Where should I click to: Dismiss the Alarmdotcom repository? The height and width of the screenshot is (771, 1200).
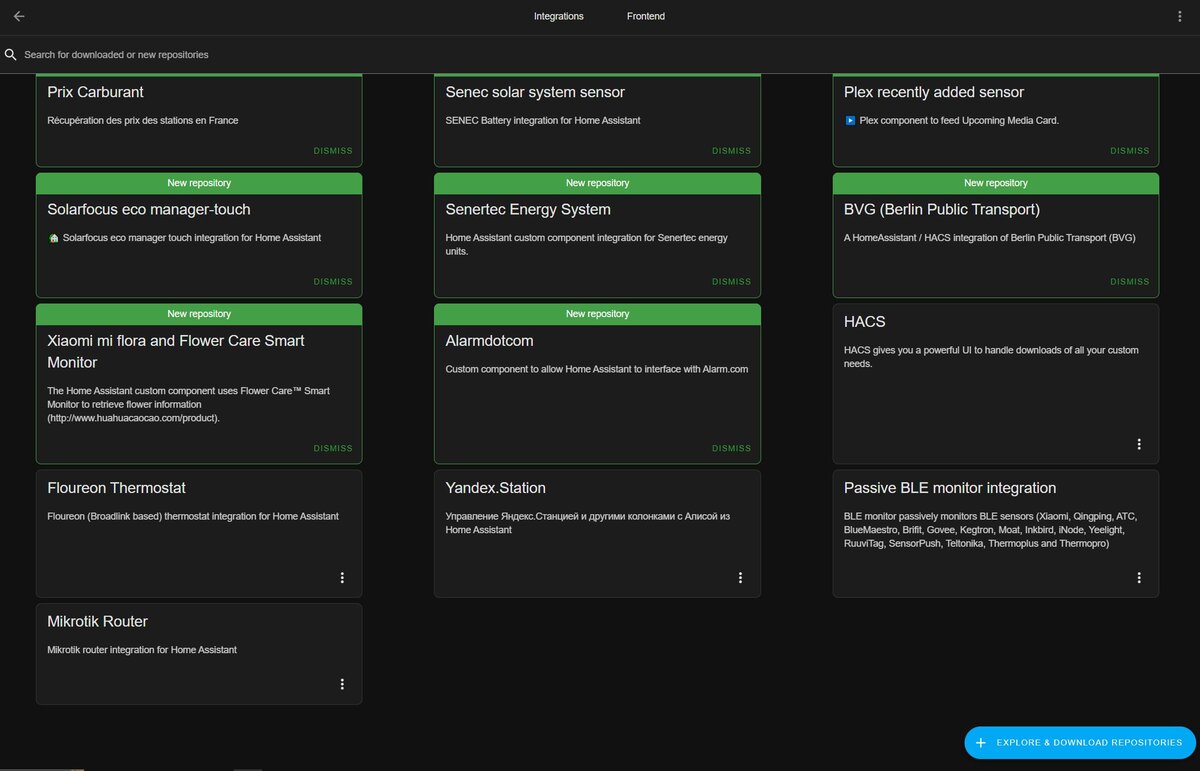[731, 449]
